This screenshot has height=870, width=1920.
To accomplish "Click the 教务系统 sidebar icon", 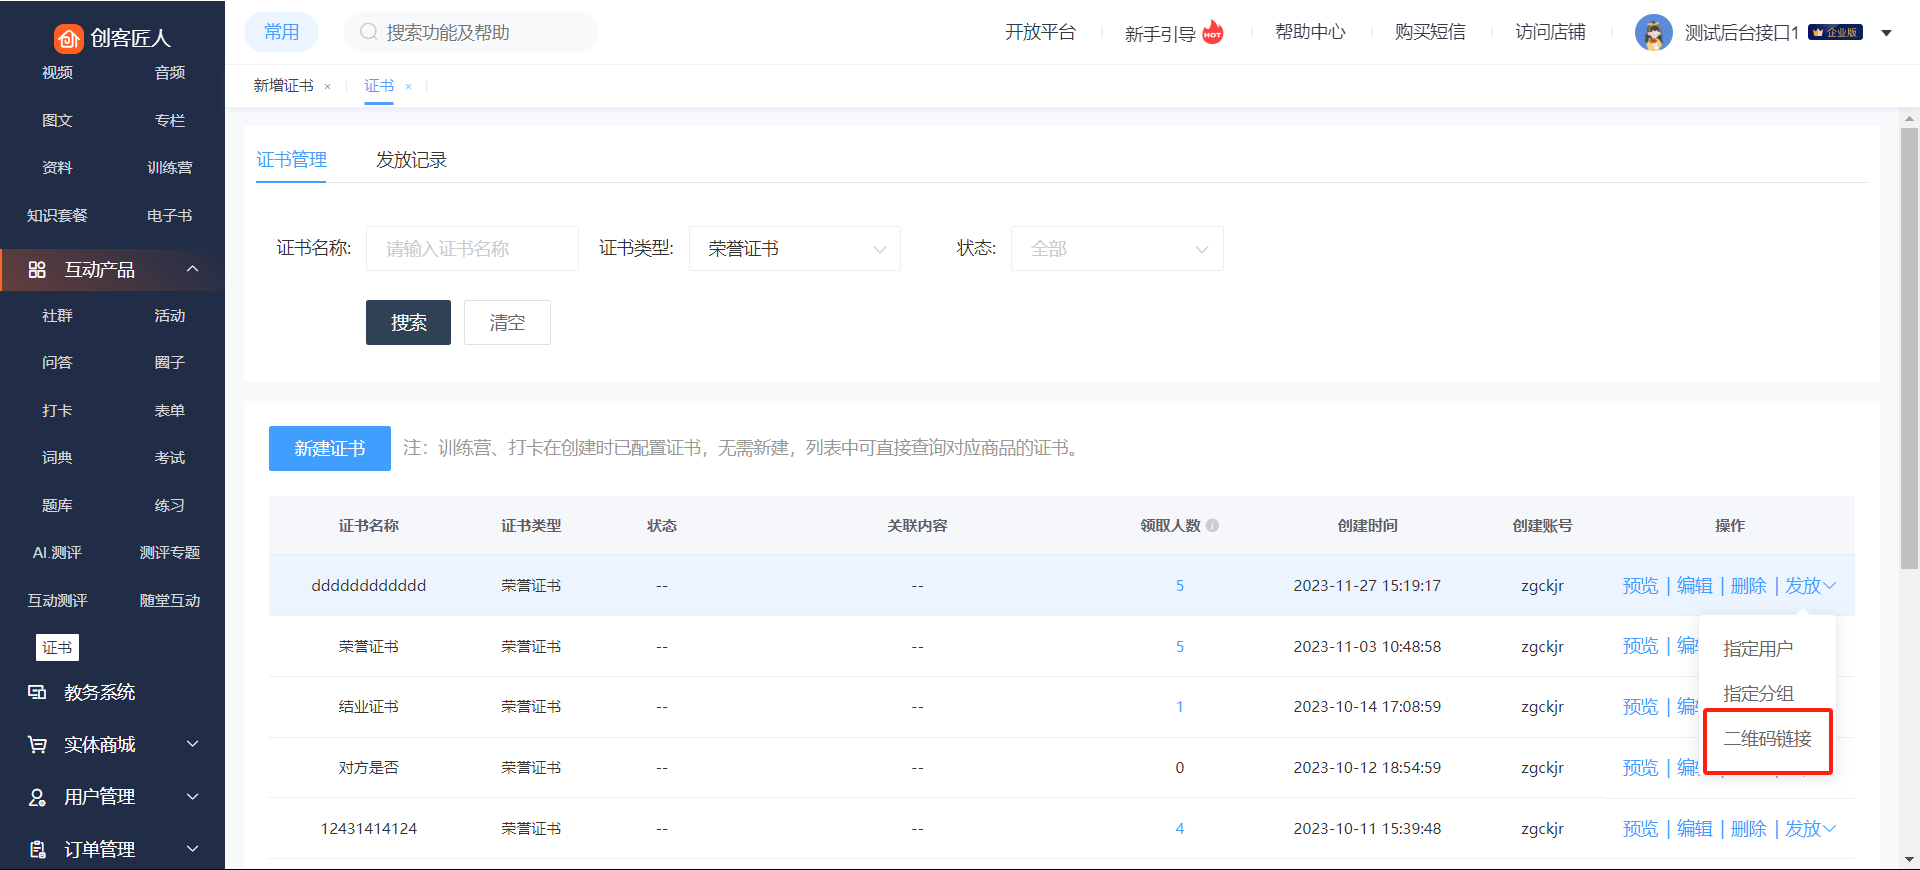I will [37, 692].
